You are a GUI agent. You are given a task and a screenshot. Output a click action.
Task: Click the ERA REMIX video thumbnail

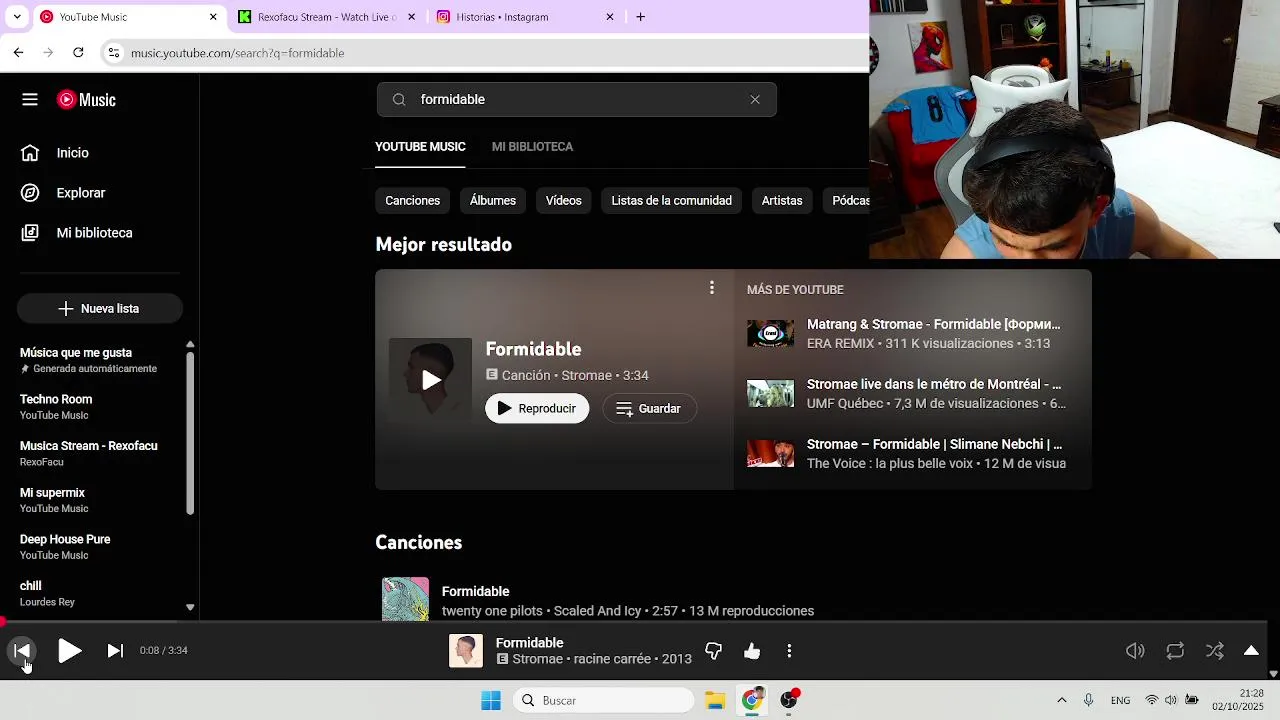770,334
